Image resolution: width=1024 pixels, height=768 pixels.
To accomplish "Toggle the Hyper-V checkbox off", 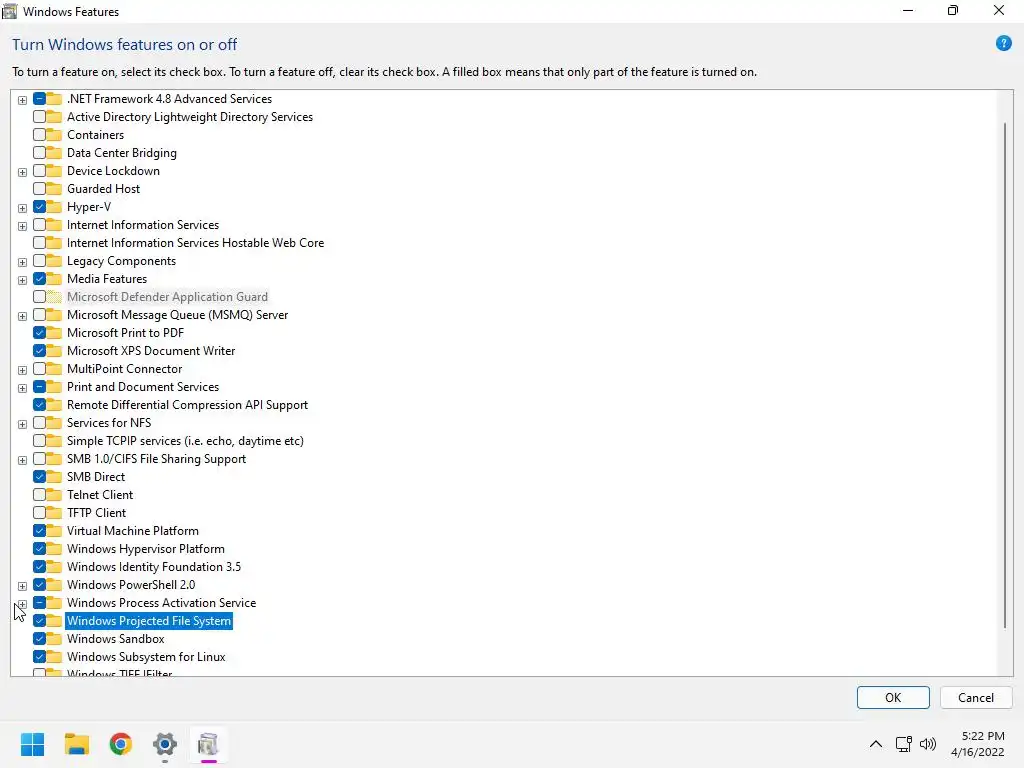I will 39,206.
